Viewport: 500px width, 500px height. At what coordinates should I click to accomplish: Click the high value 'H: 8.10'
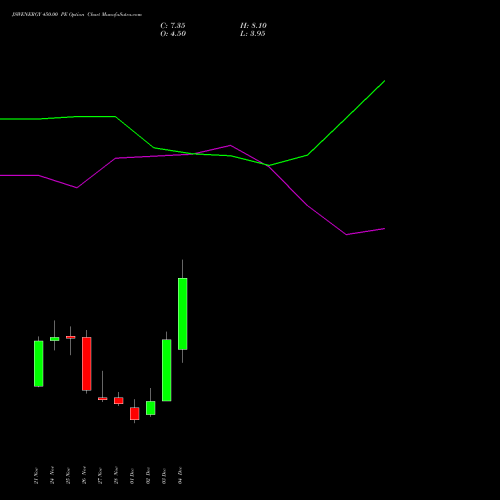(x=253, y=26)
